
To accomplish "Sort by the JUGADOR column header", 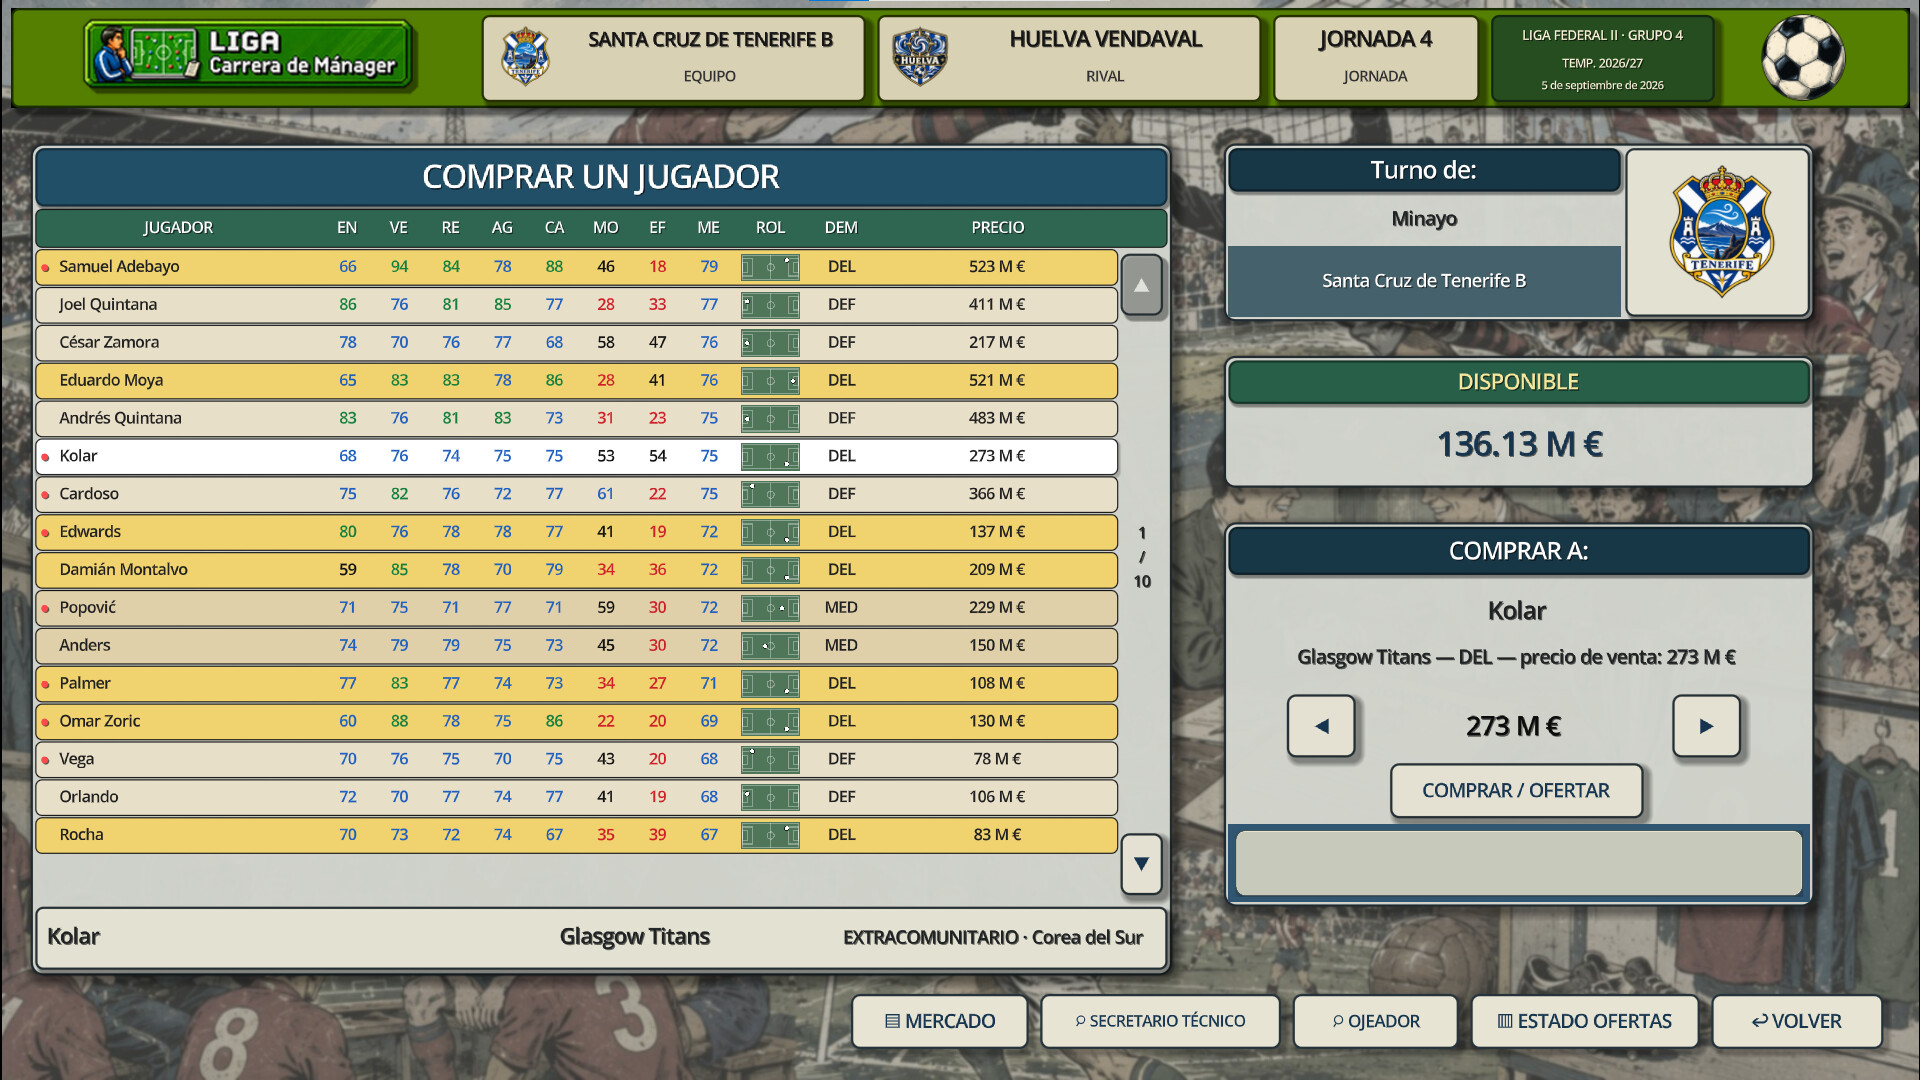I will click(x=178, y=228).
